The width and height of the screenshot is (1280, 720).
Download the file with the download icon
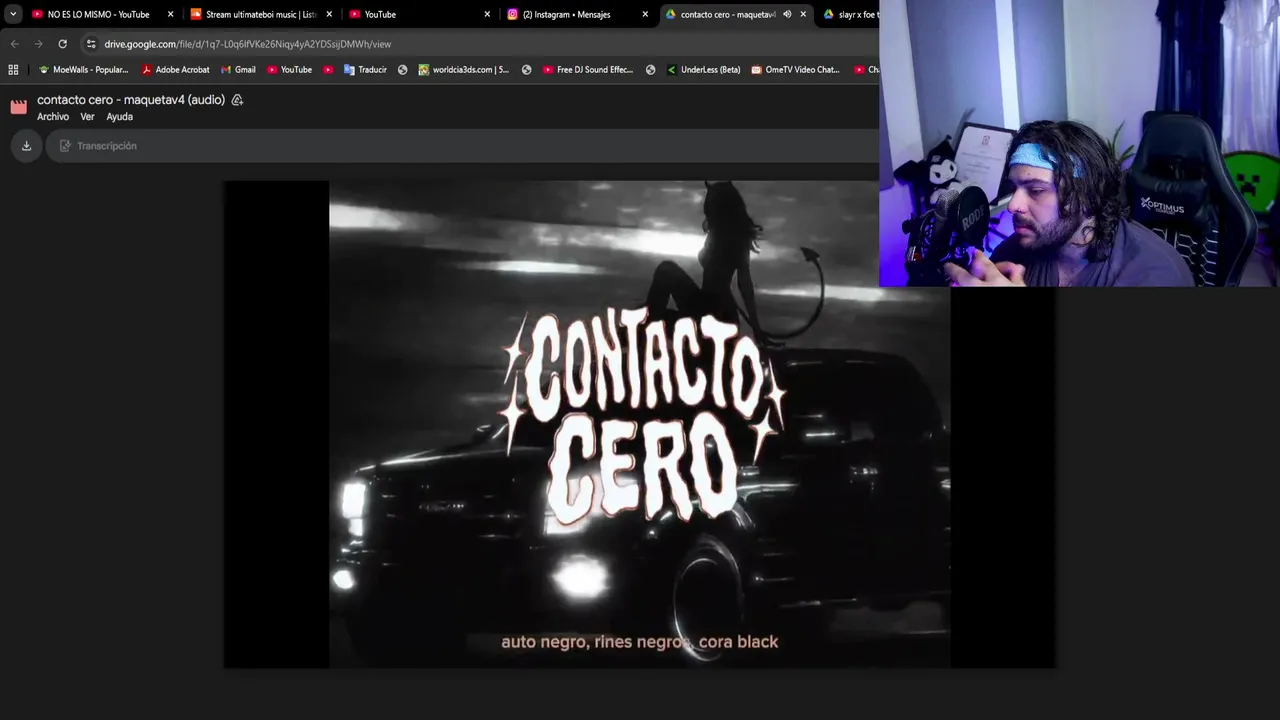[x=26, y=146]
